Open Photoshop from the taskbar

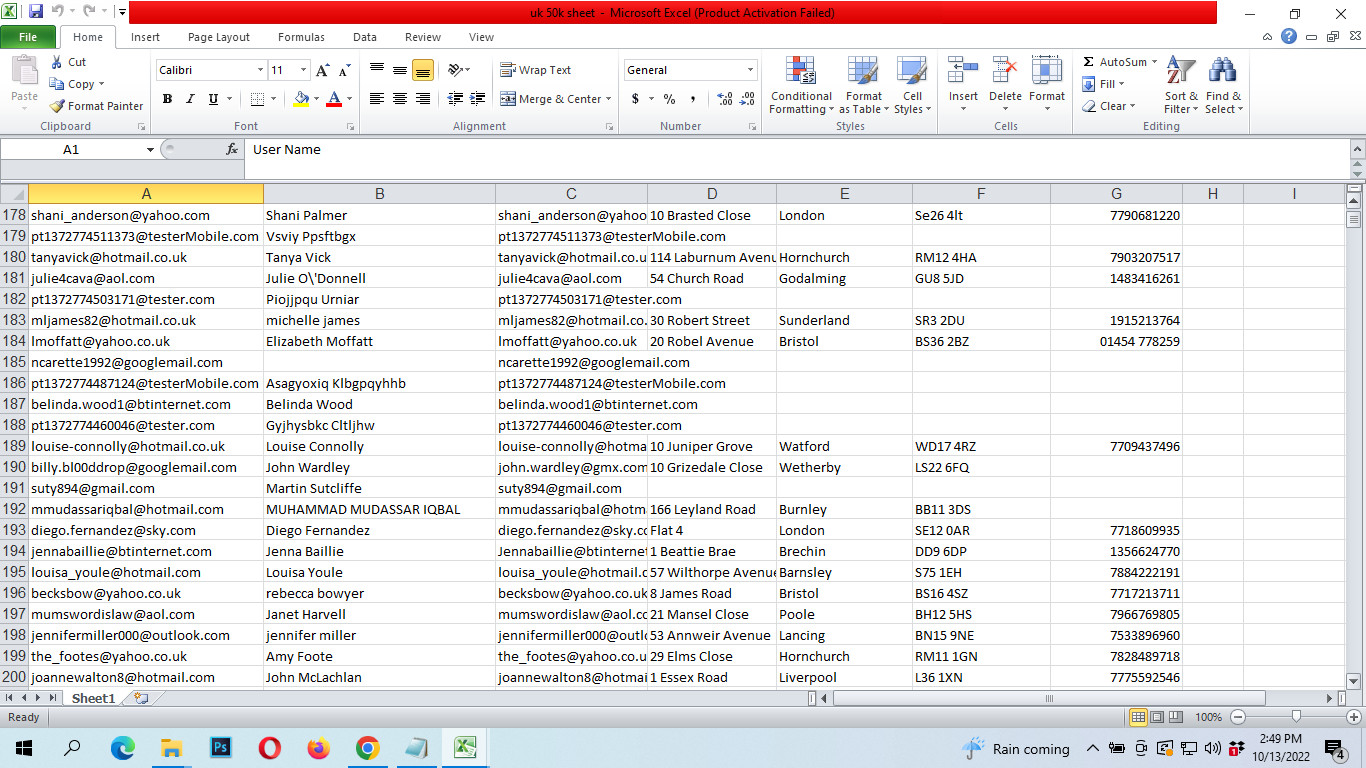[221, 748]
